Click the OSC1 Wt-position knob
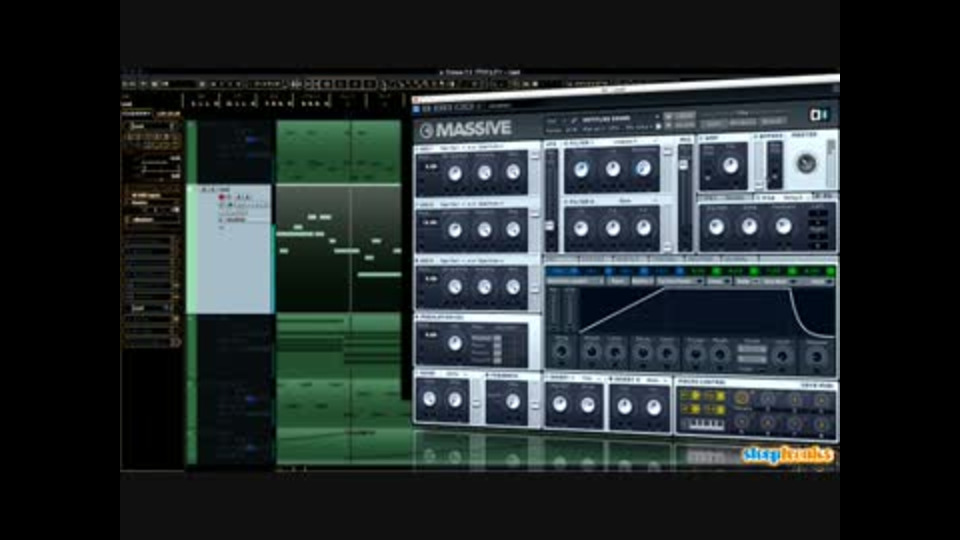 454,173
